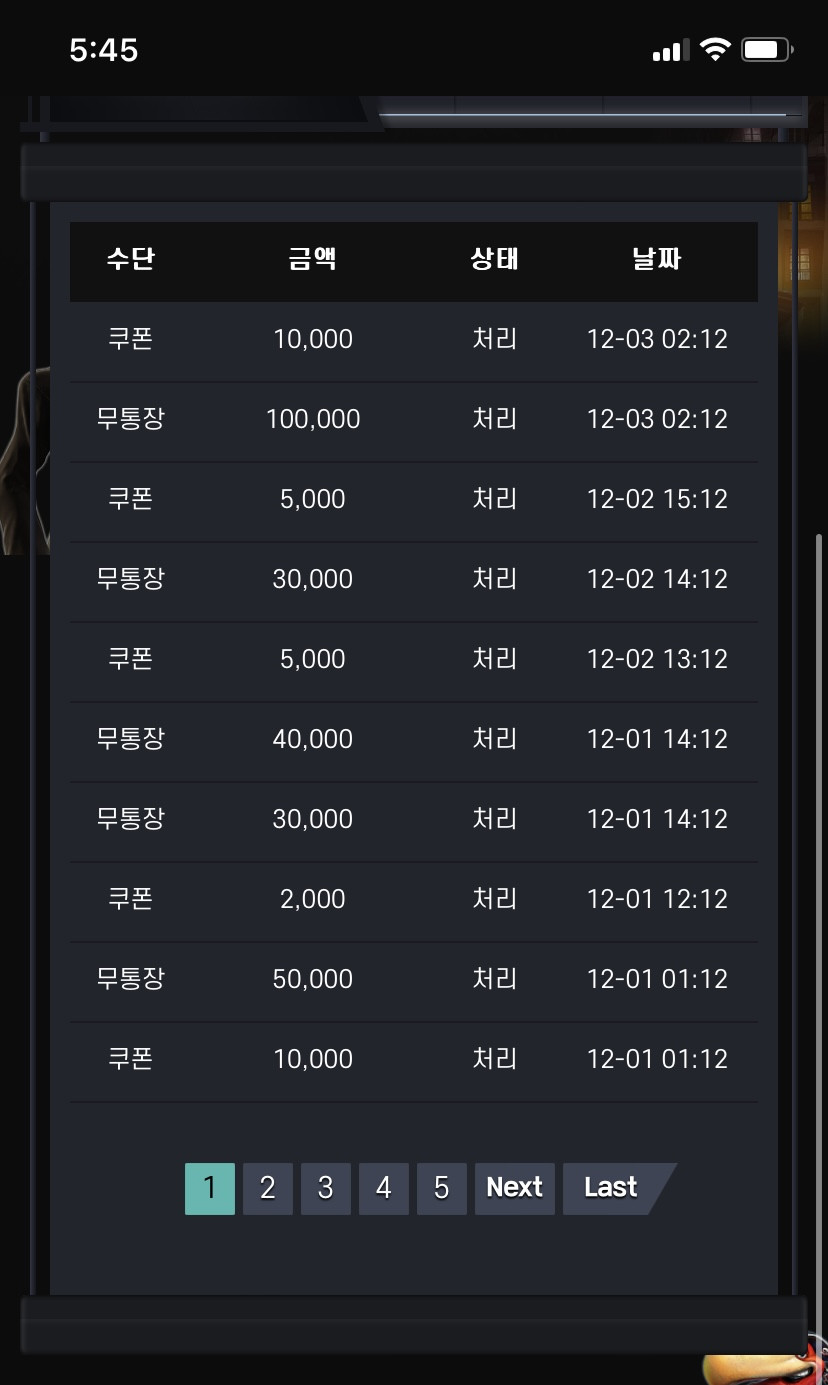Tap the Wi-Fi status icon
This screenshot has width=828, height=1385.
tap(715, 50)
